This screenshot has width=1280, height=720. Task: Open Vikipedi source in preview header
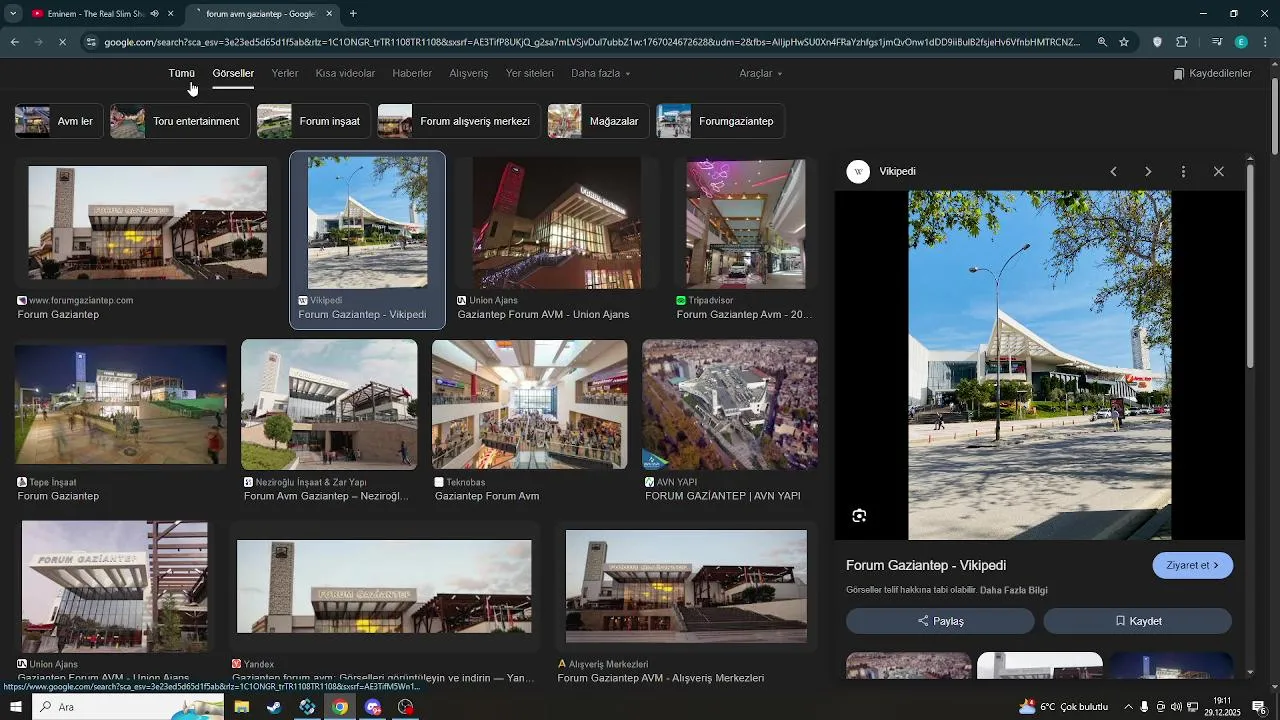(882, 171)
